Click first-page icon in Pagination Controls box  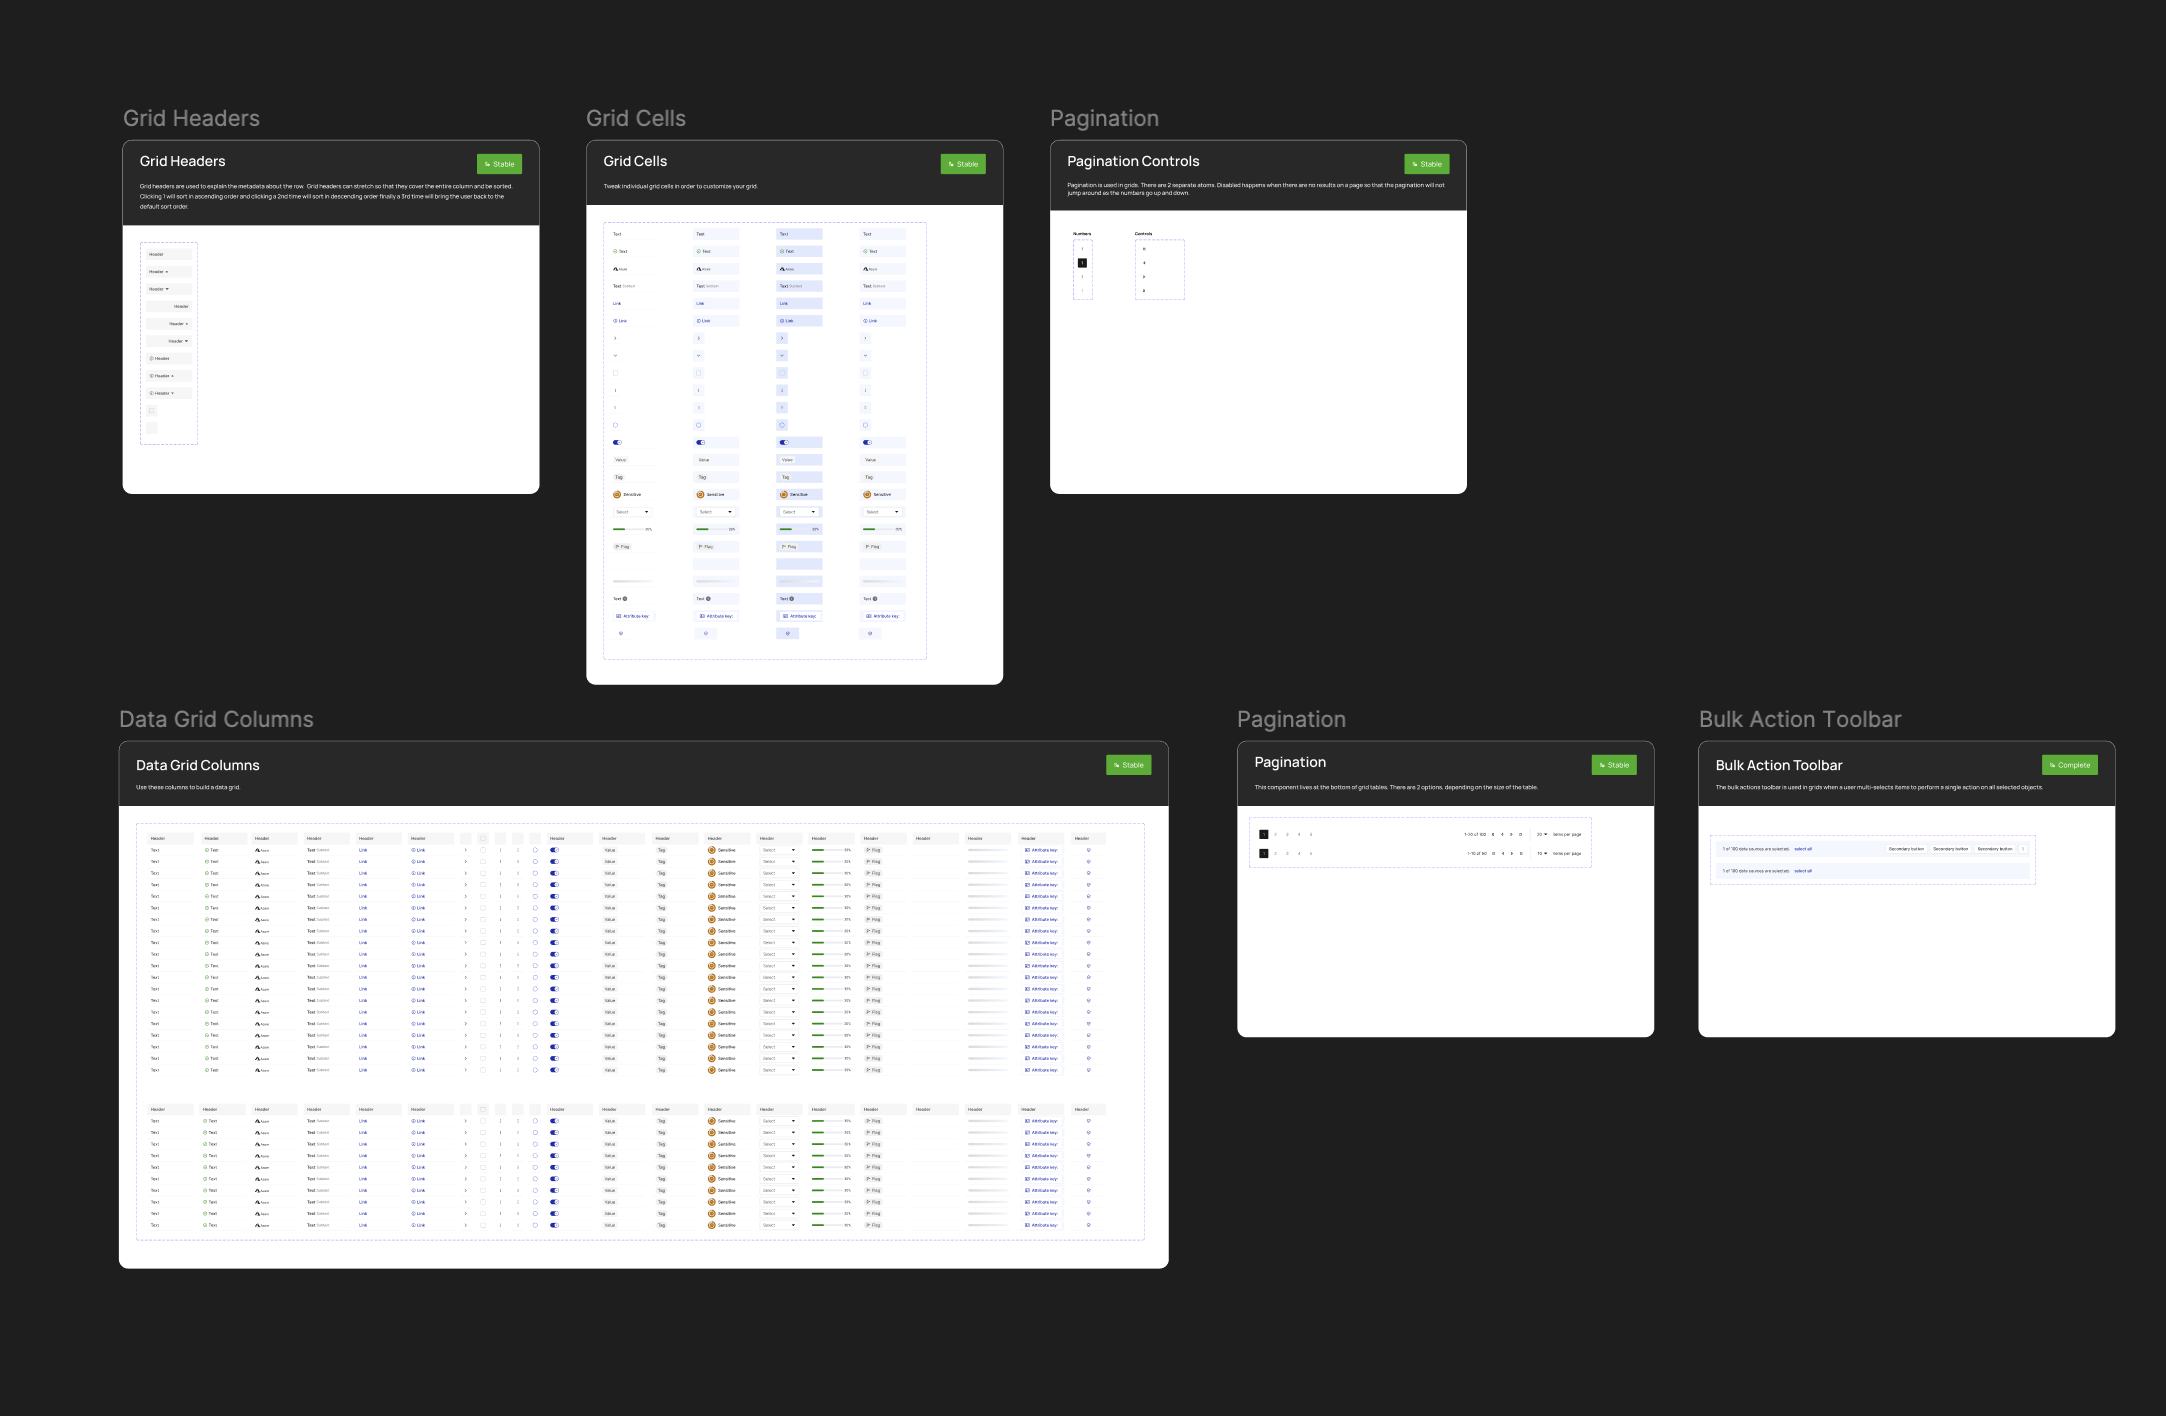1144,249
